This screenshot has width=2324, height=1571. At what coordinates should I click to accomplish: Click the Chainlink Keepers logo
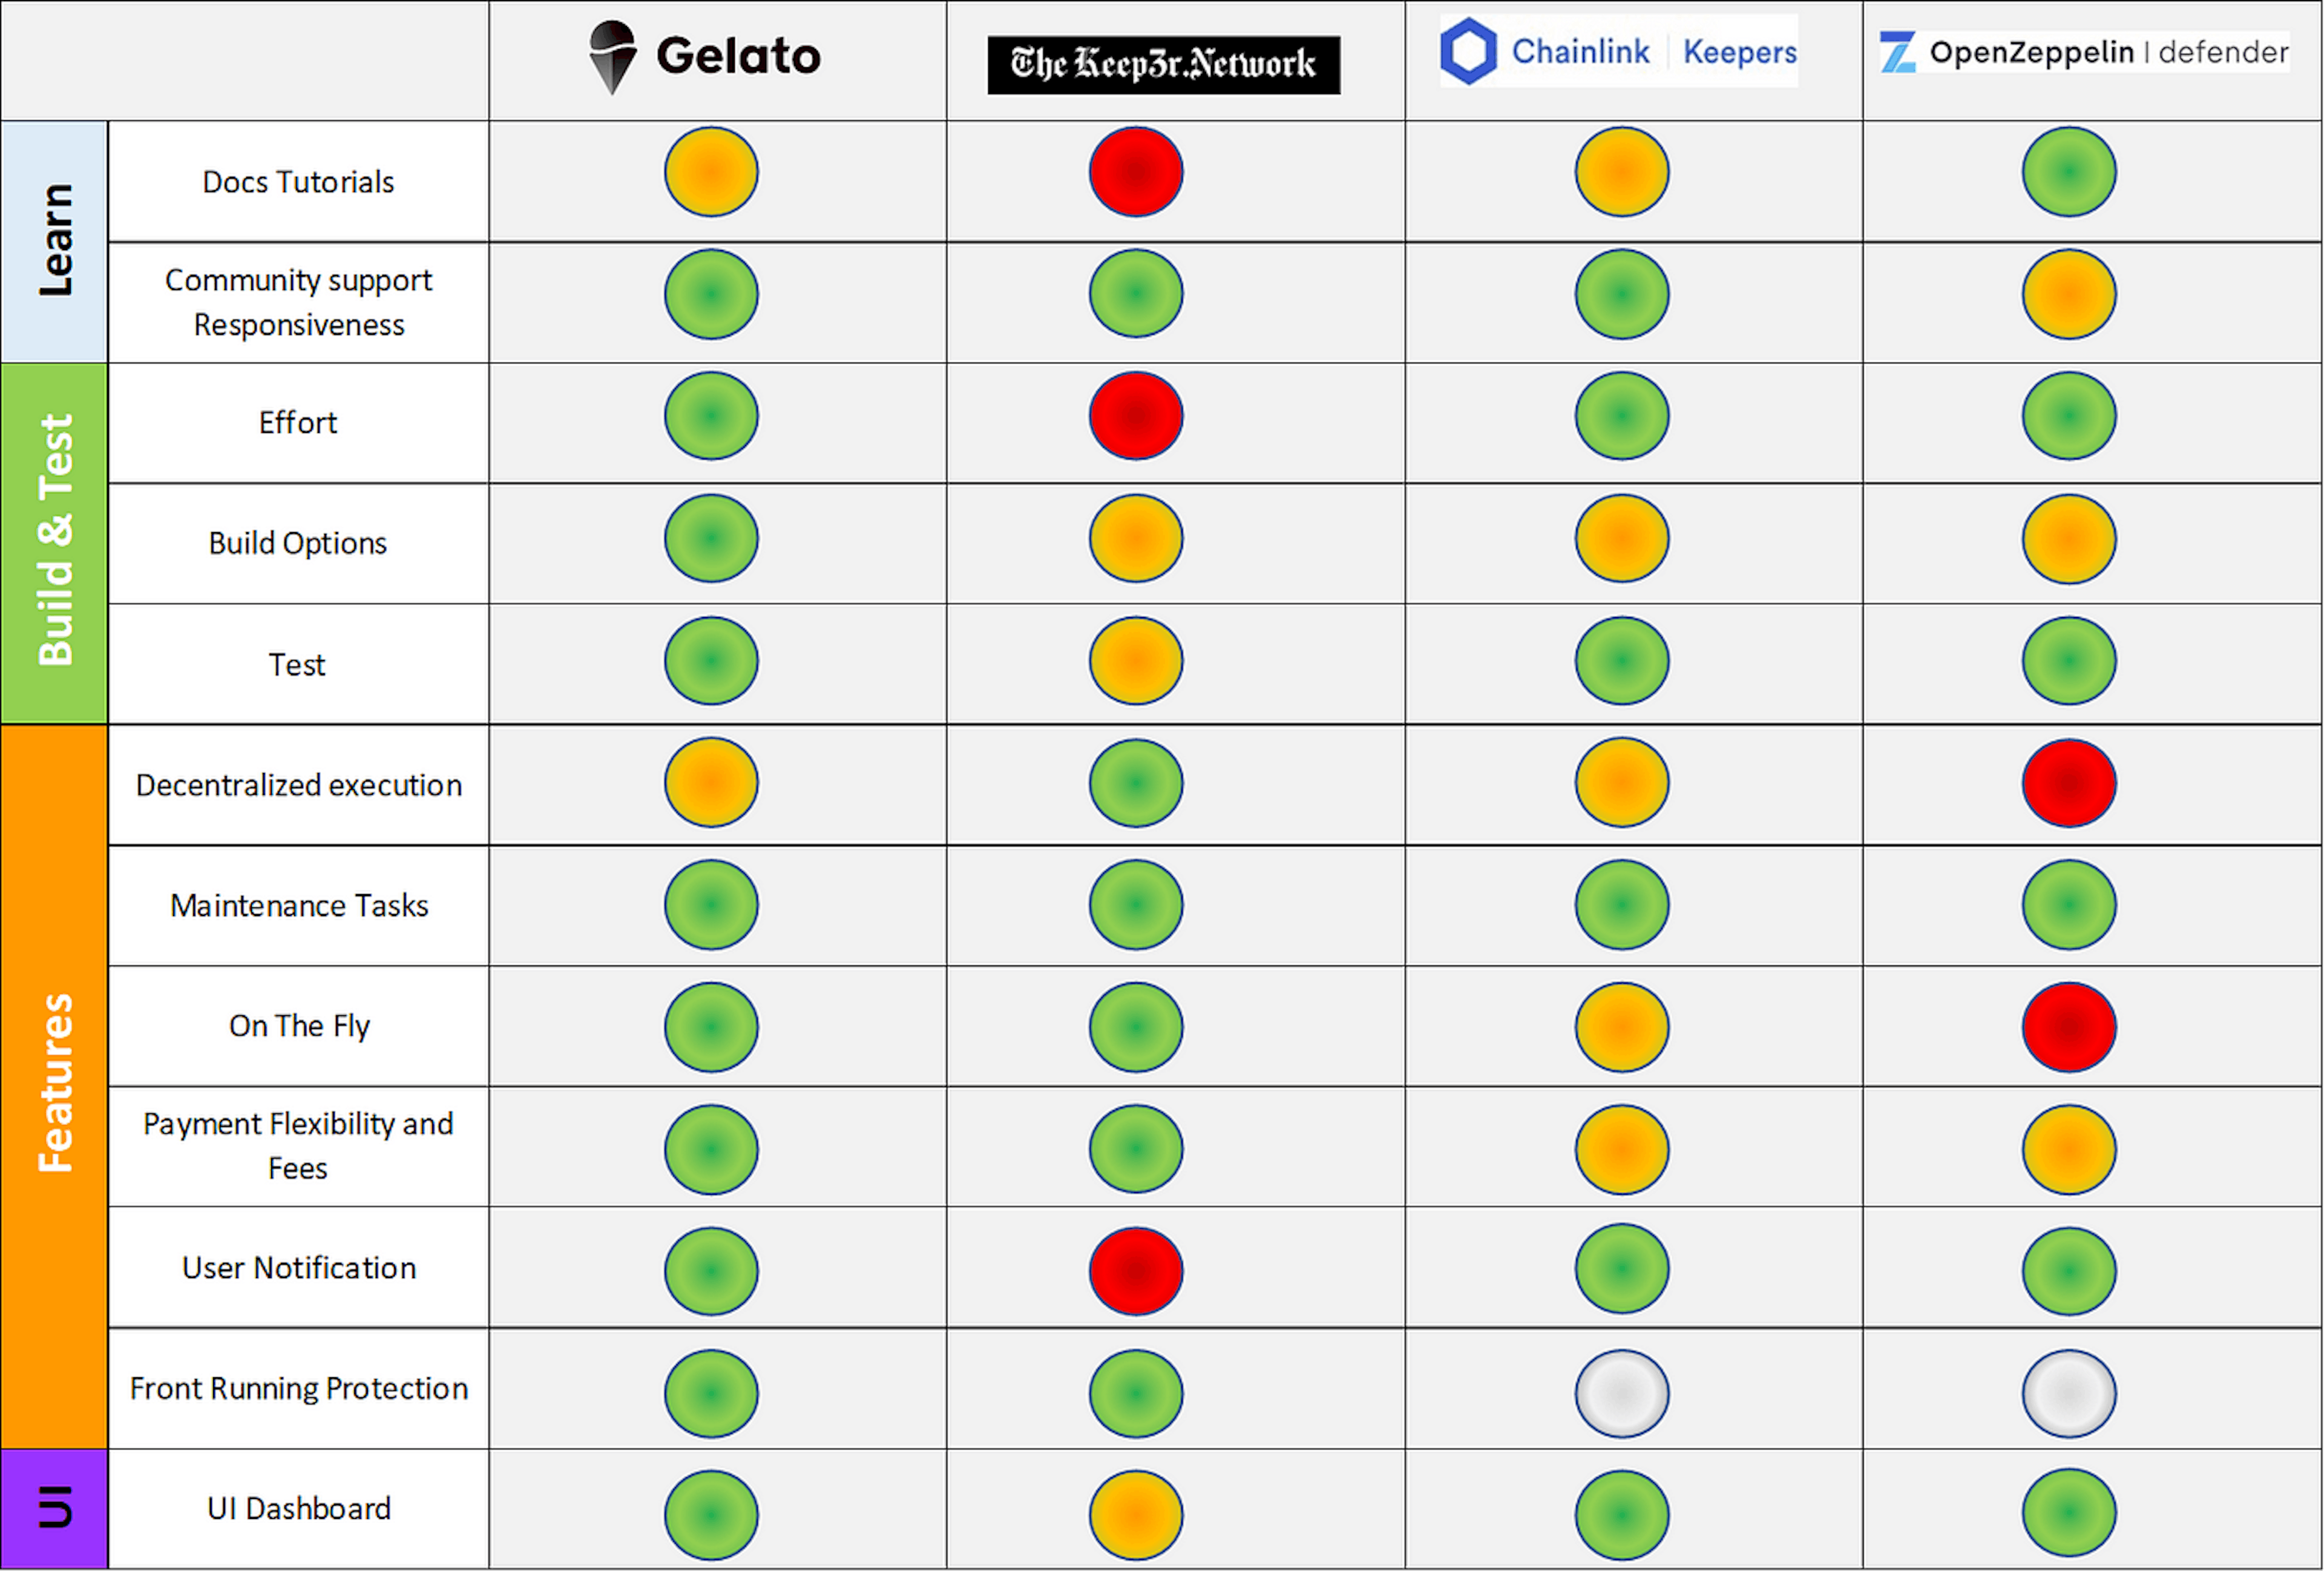1618,51
